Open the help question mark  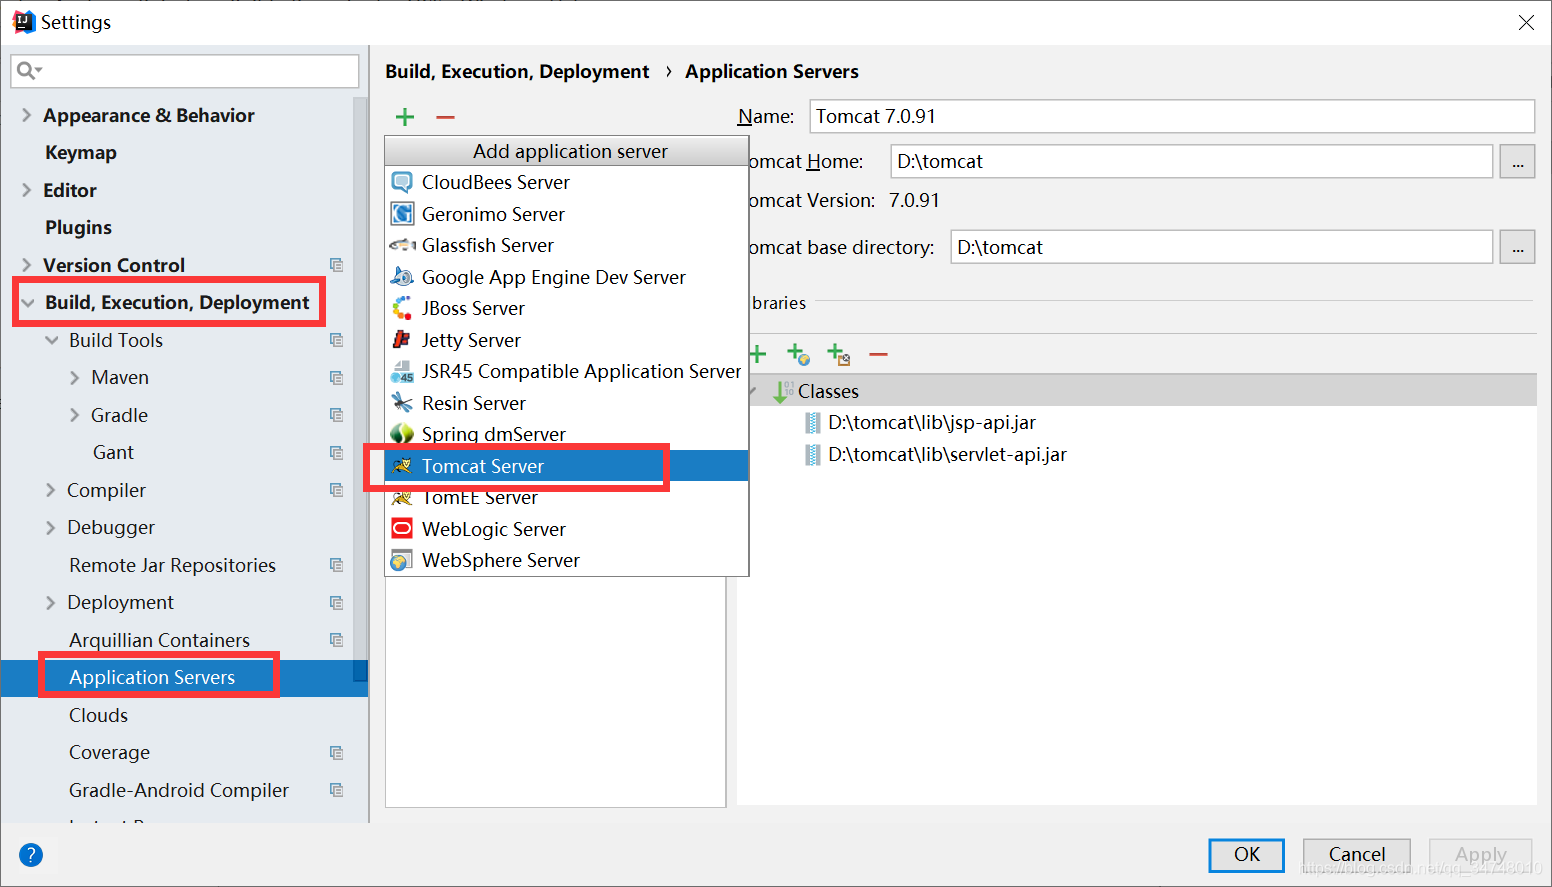31,855
